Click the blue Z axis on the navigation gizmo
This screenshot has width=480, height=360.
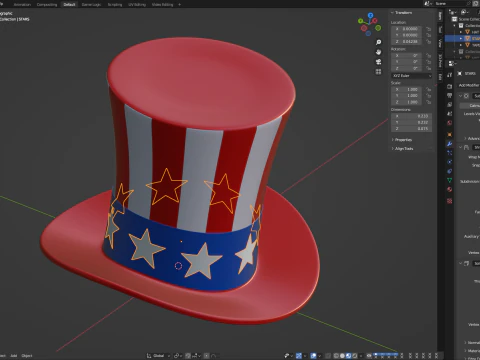pos(370,16)
